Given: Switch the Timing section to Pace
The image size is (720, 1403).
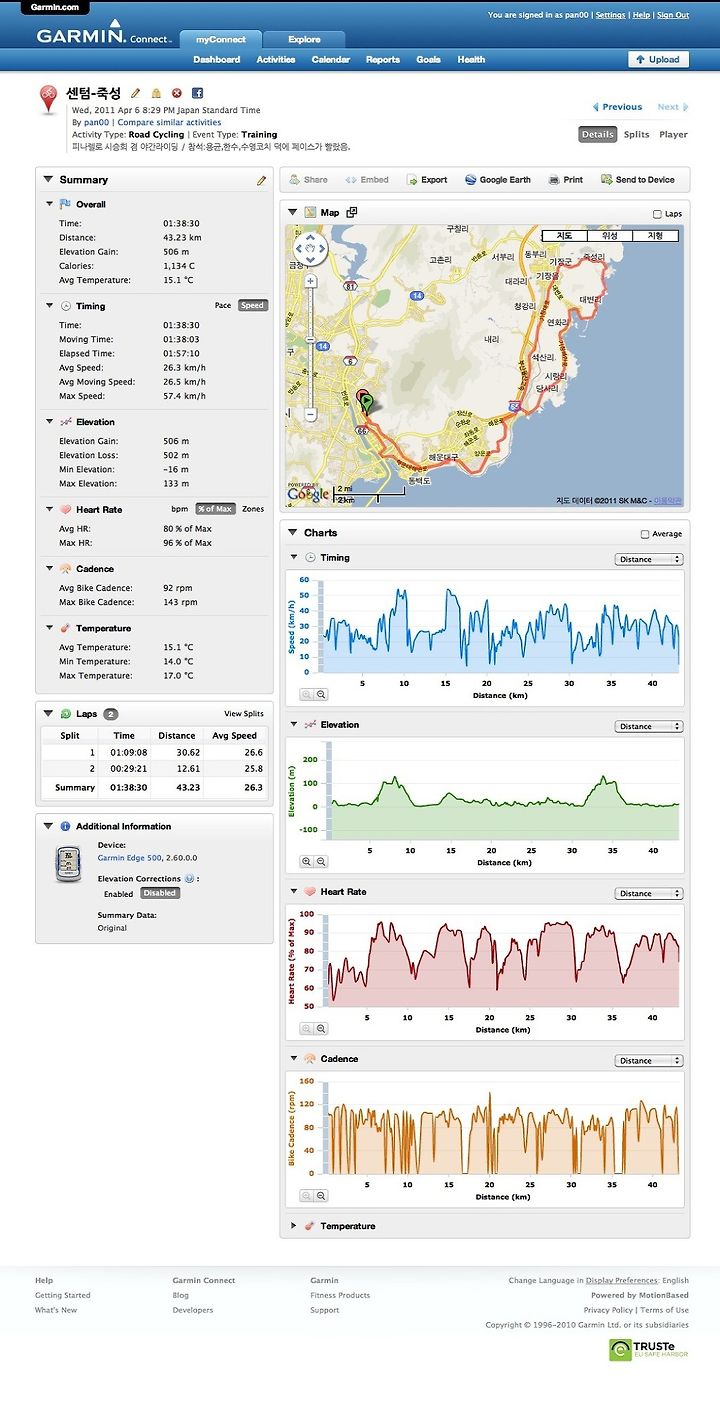Looking at the screenshot, I should [x=223, y=306].
